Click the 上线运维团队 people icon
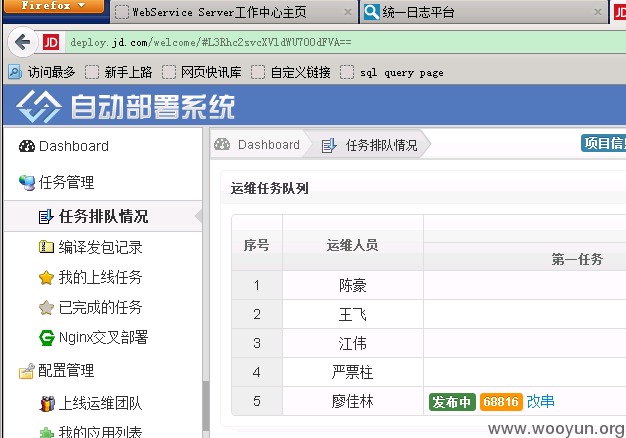 [47, 404]
